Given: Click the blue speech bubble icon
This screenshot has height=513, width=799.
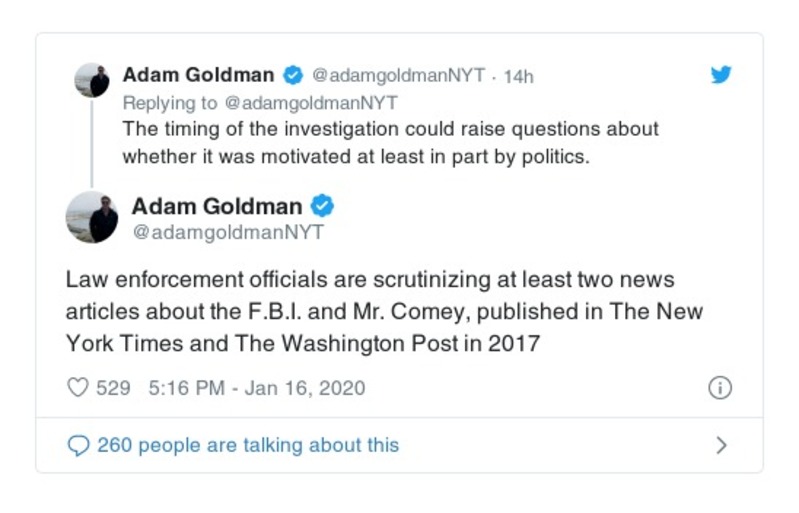Looking at the screenshot, I should (77, 445).
